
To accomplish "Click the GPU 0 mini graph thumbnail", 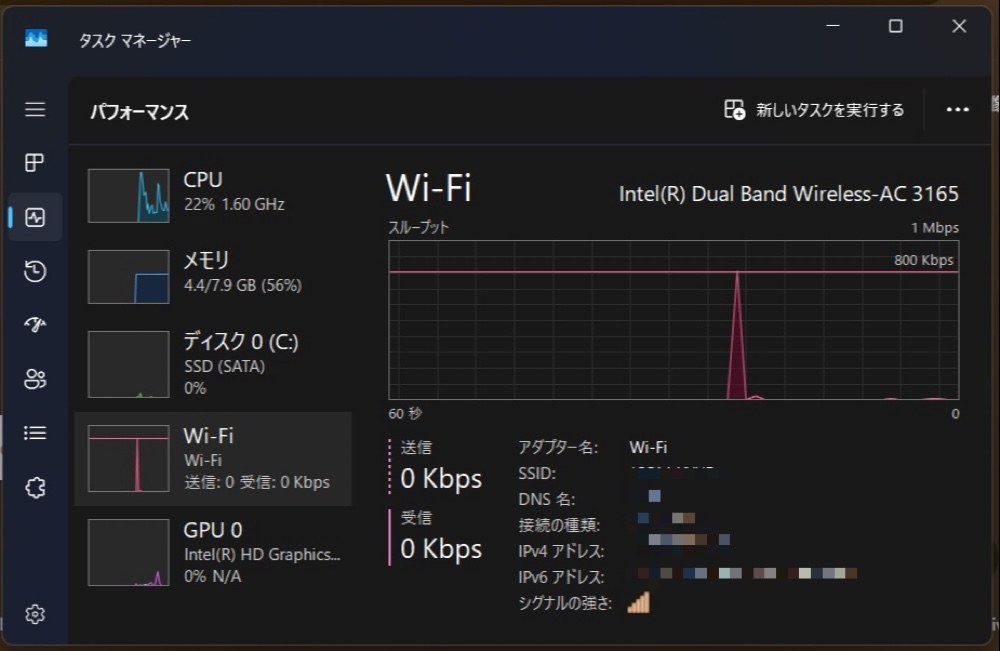I will [x=129, y=552].
